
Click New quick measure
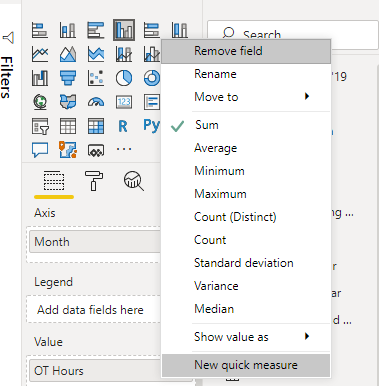pos(246,365)
